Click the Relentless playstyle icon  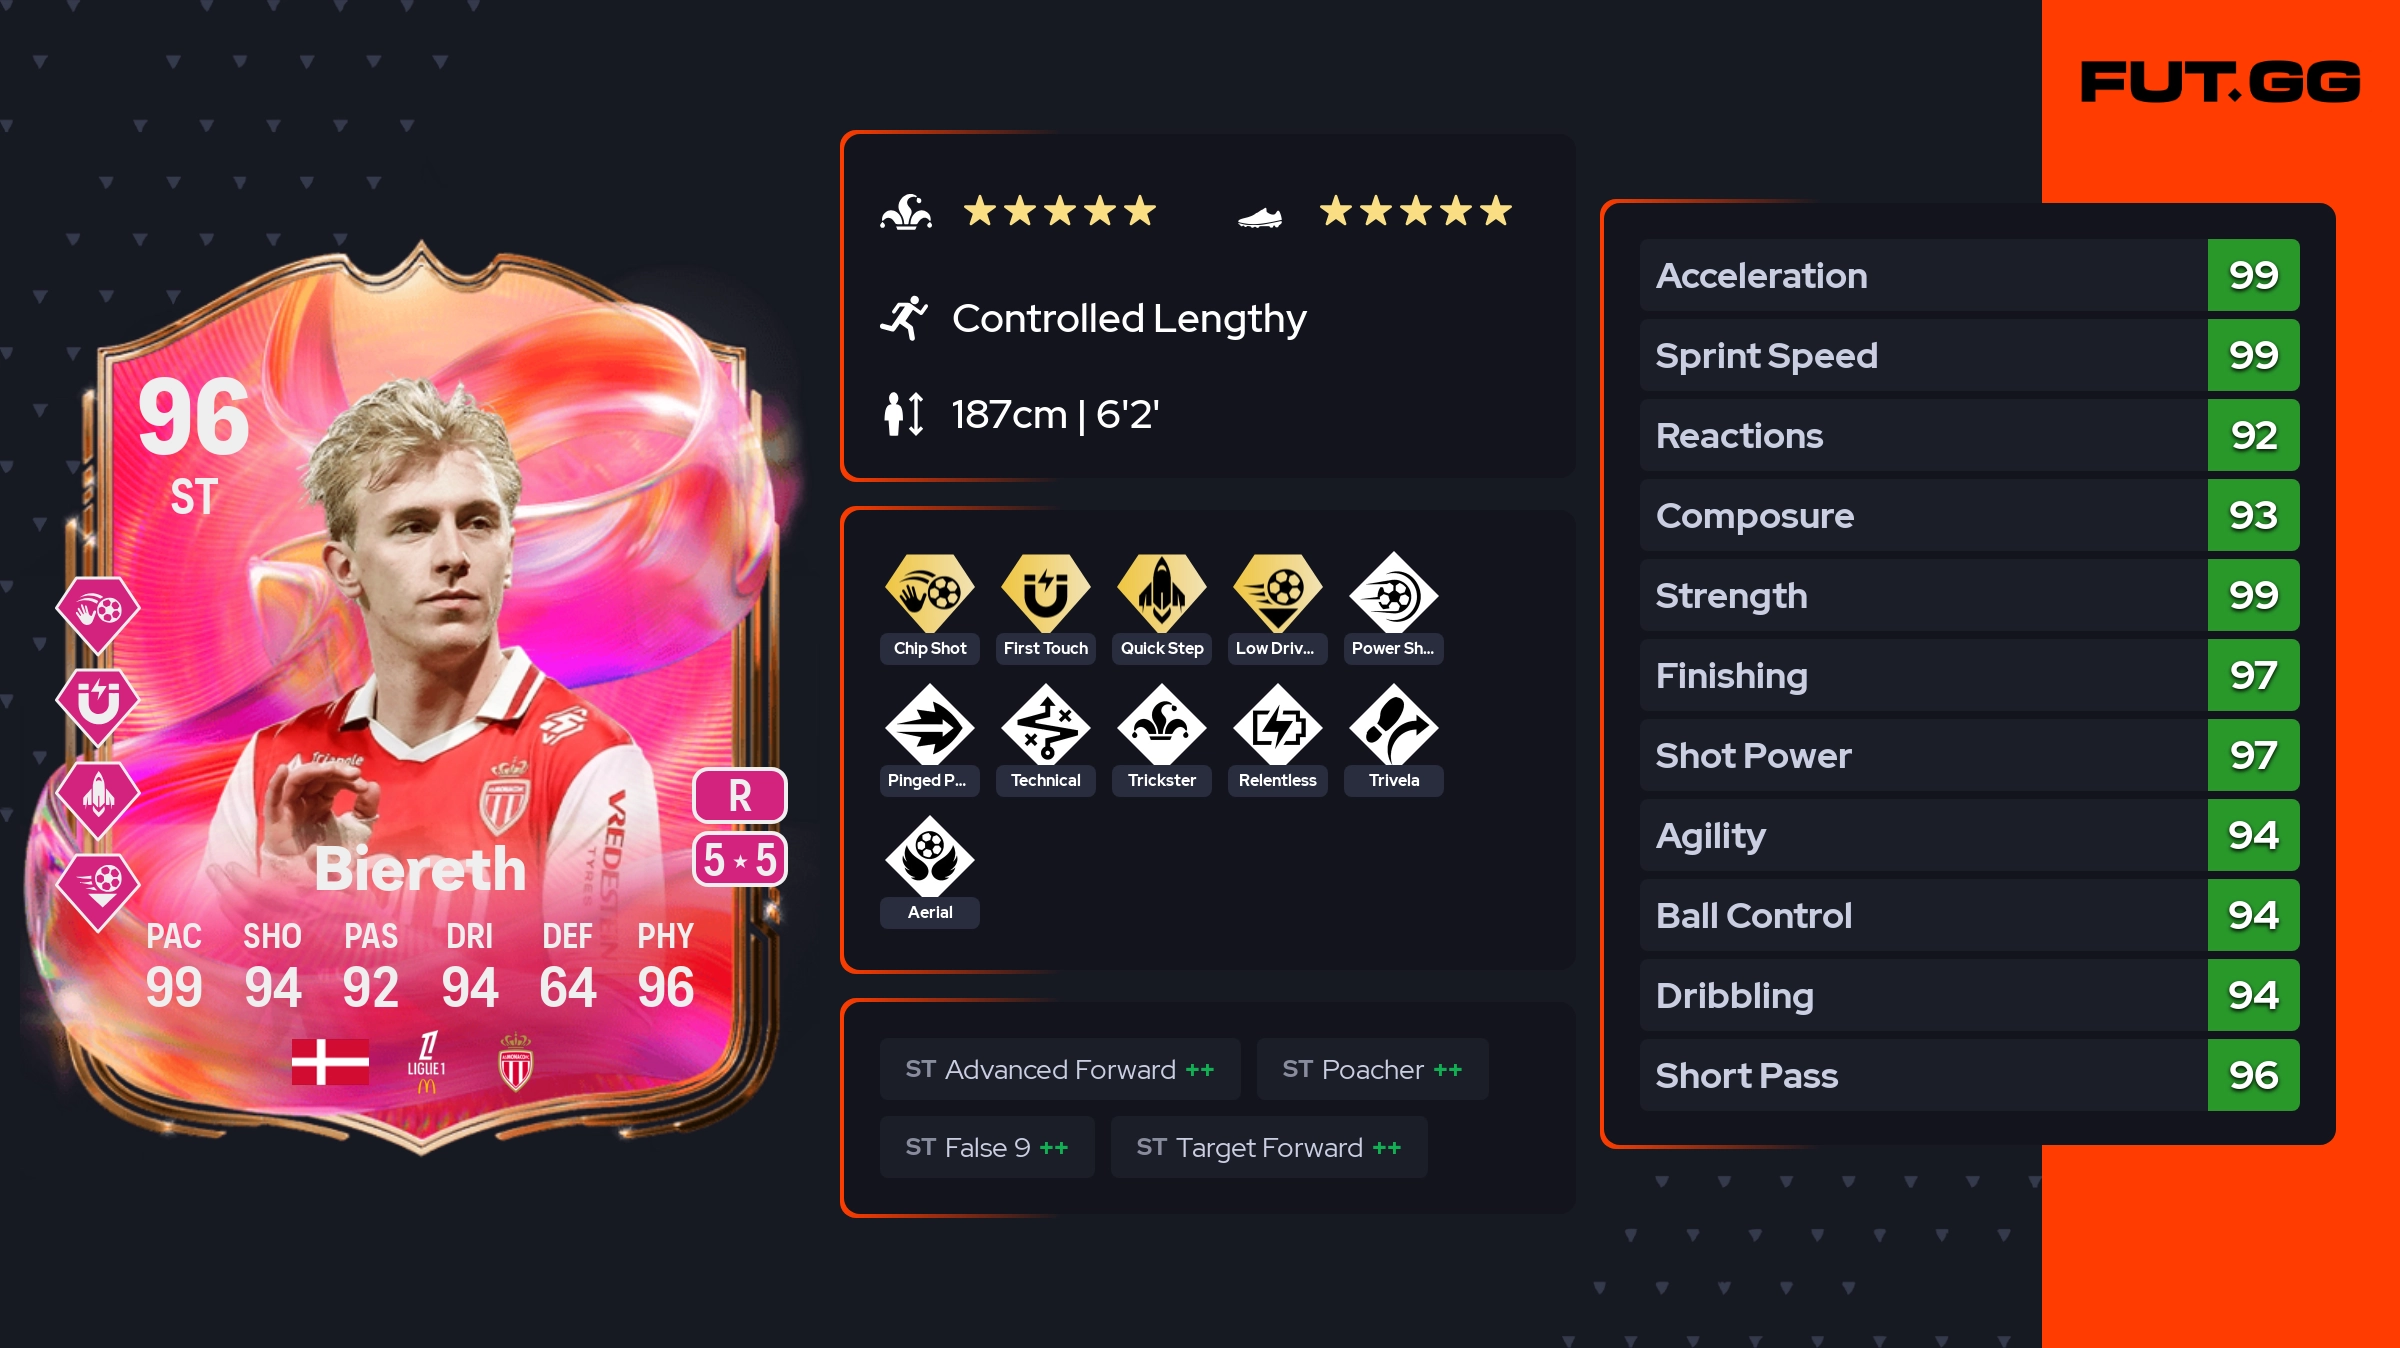(1278, 726)
